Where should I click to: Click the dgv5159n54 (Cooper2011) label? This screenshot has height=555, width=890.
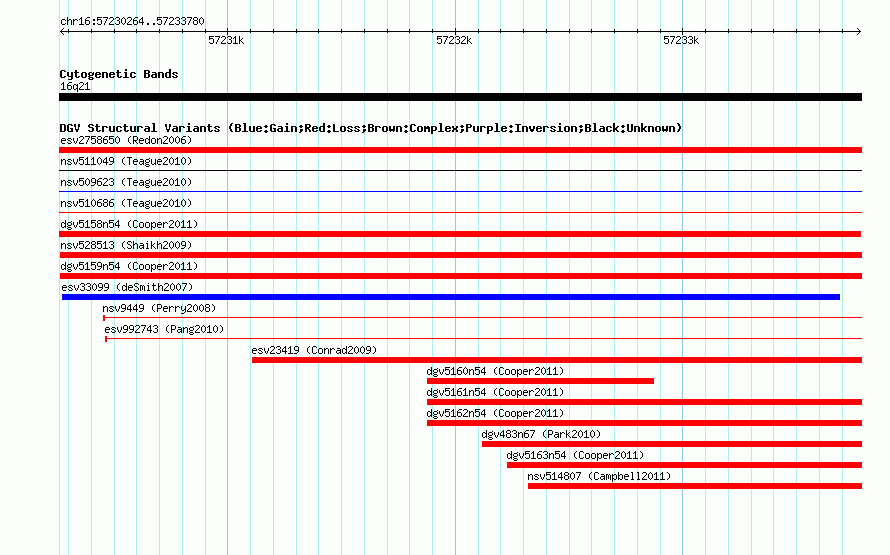(x=129, y=266)
